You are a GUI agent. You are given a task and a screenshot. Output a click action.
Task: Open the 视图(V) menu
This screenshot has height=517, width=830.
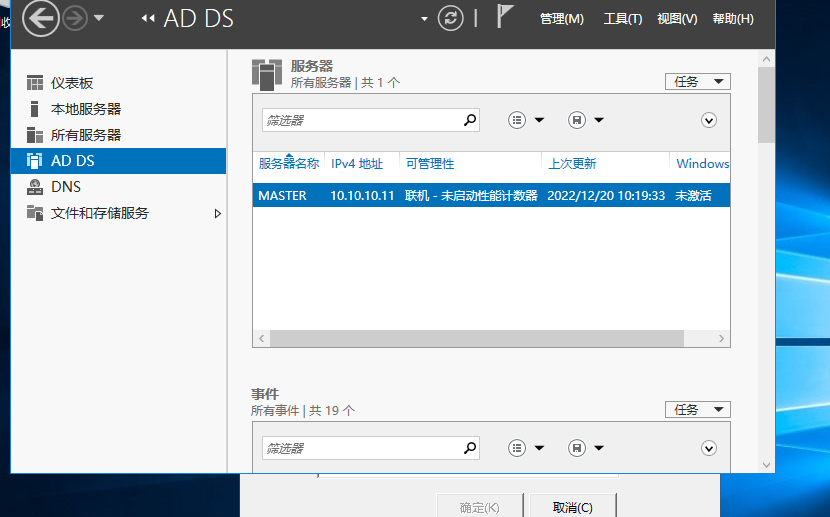pyautogui.click(x=677, y=19)
